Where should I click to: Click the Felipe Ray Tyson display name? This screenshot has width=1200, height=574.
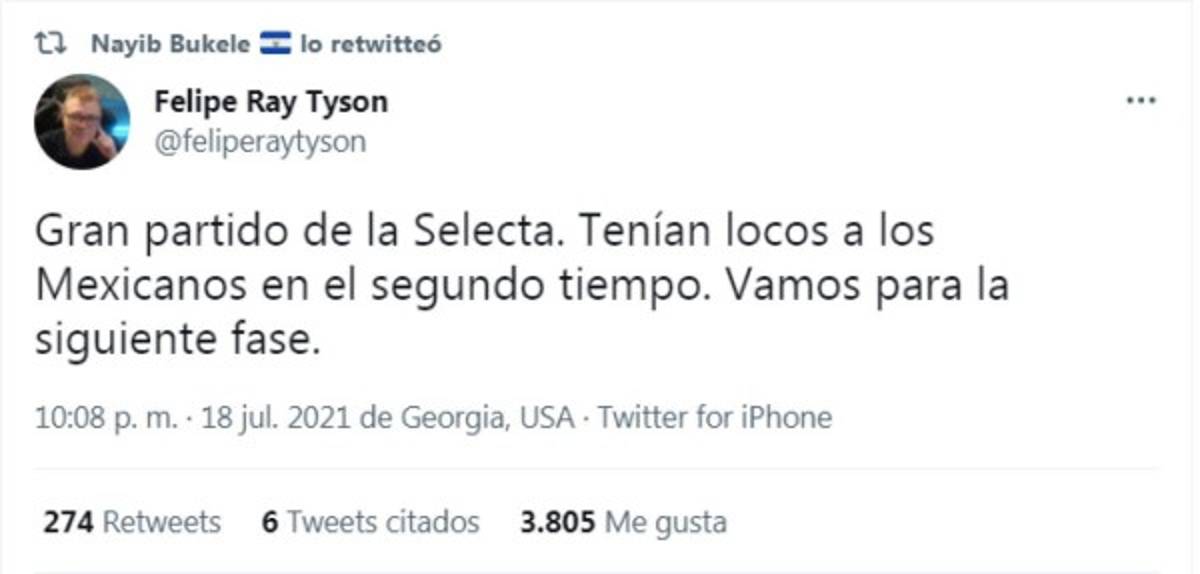pyautogui.click(x=271, y=102)
